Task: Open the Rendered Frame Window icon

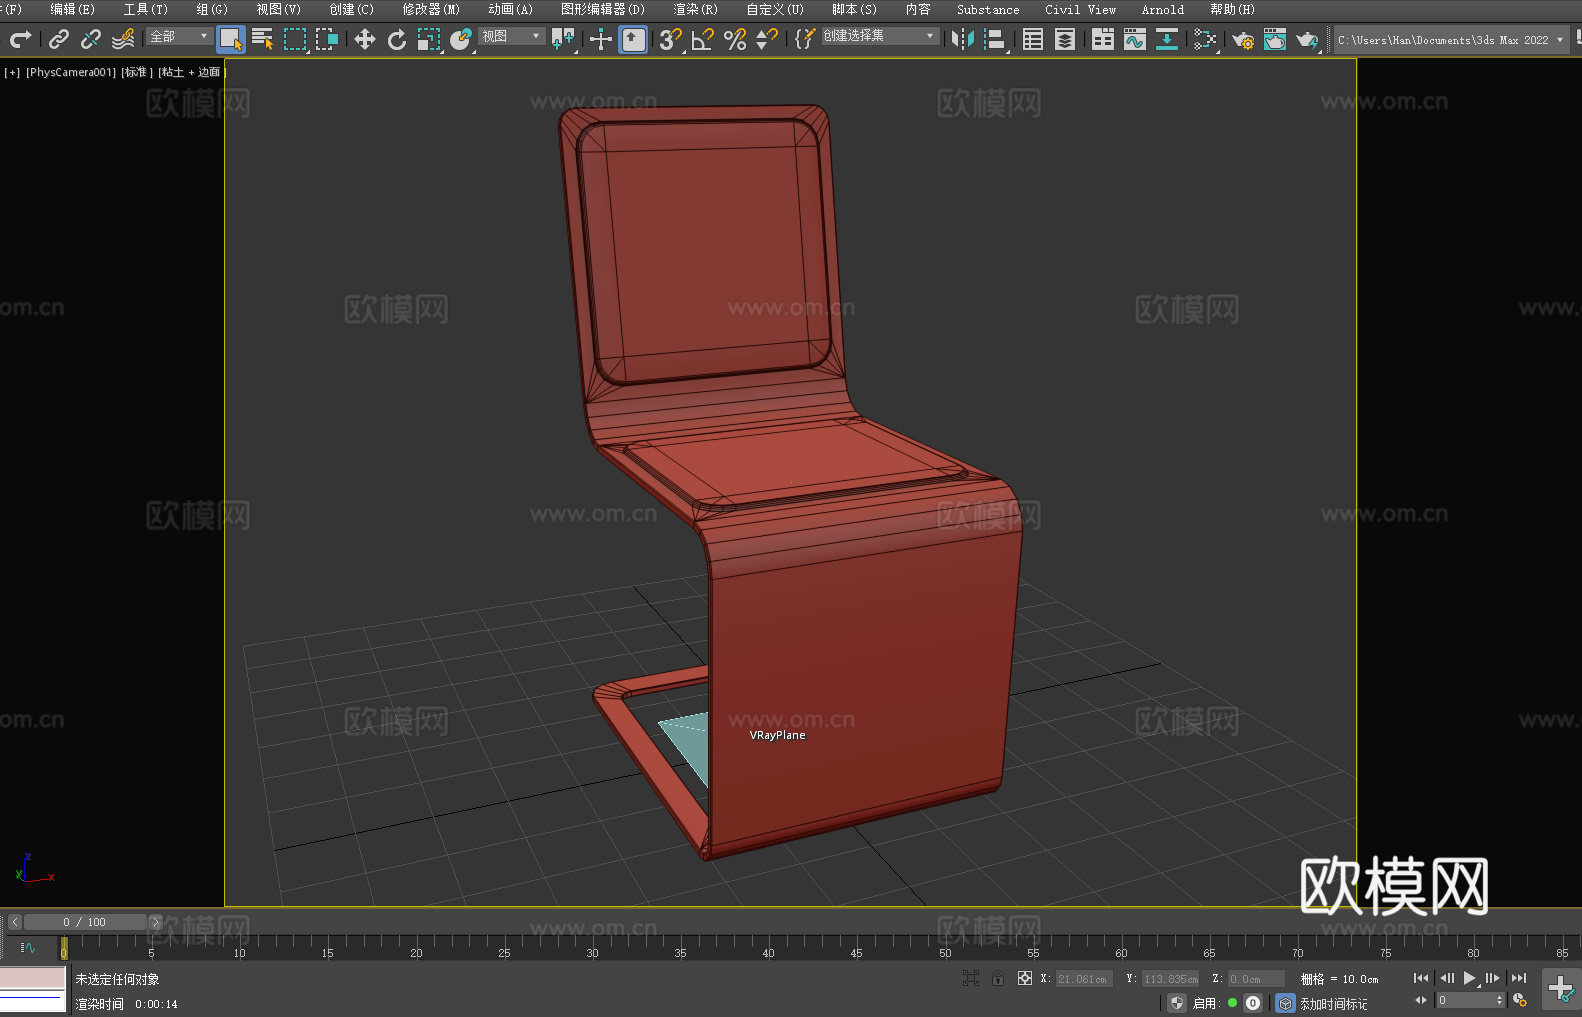Action: point(1275,39)
